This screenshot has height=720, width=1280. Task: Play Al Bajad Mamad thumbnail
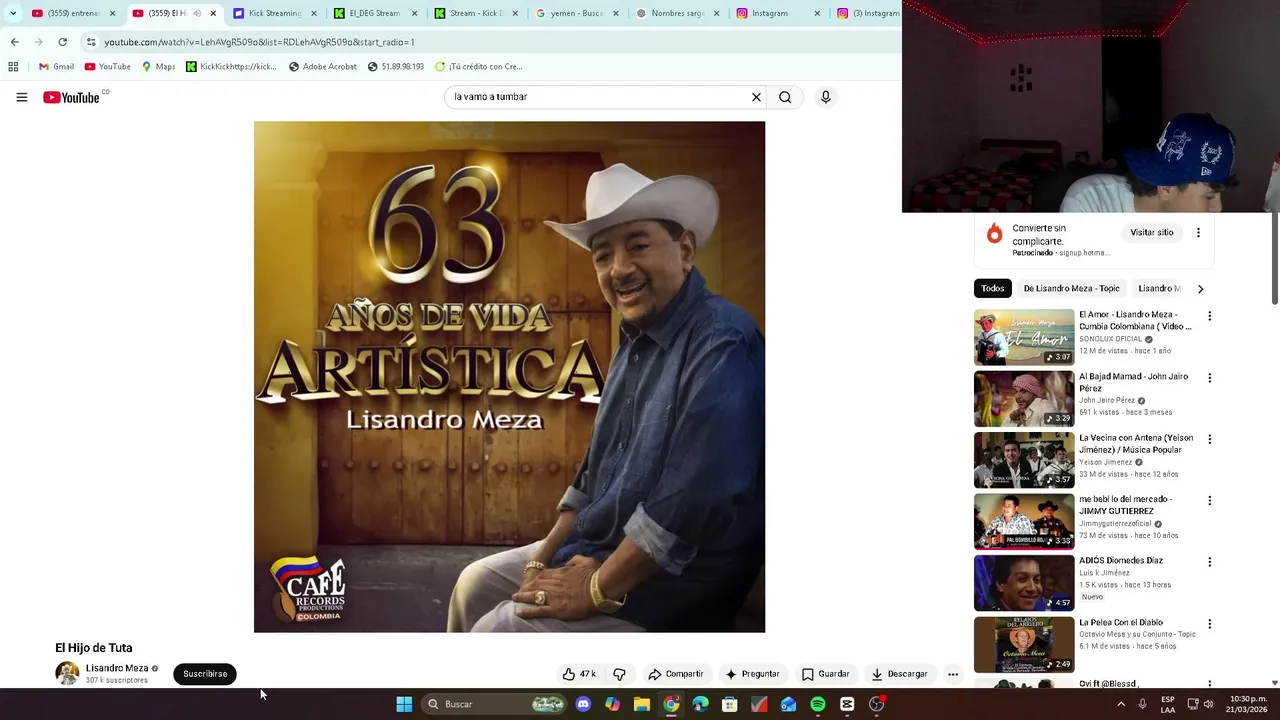click(1024, 399)
